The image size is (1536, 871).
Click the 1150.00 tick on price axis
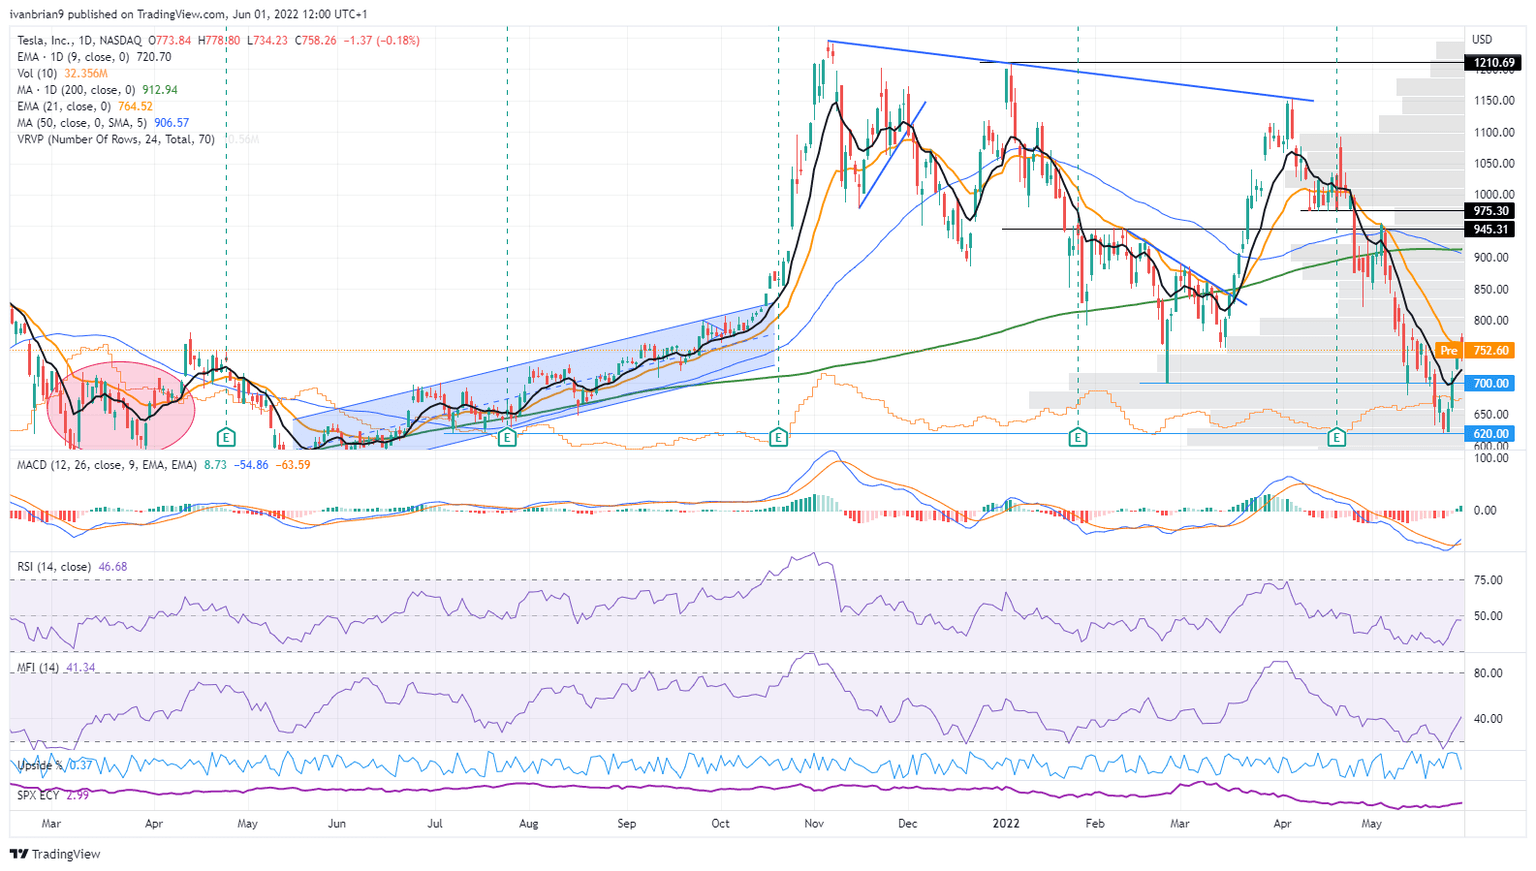coord(1493,101)
